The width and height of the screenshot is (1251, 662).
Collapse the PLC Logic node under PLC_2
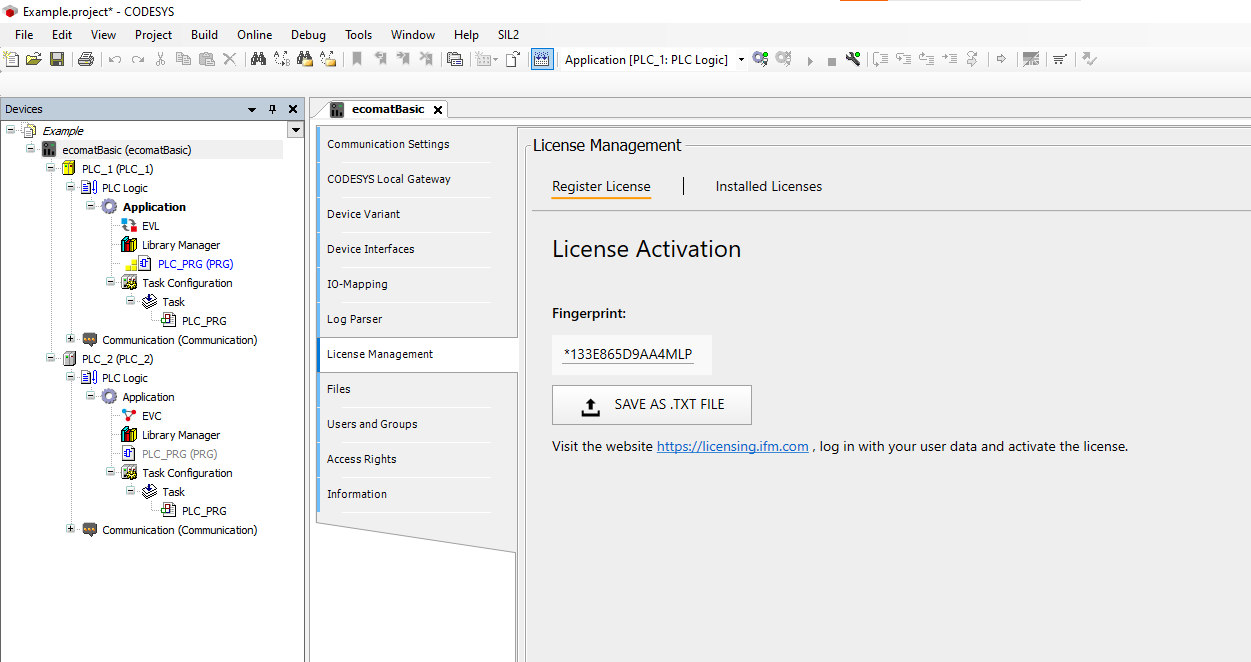[x=70, y=377]
